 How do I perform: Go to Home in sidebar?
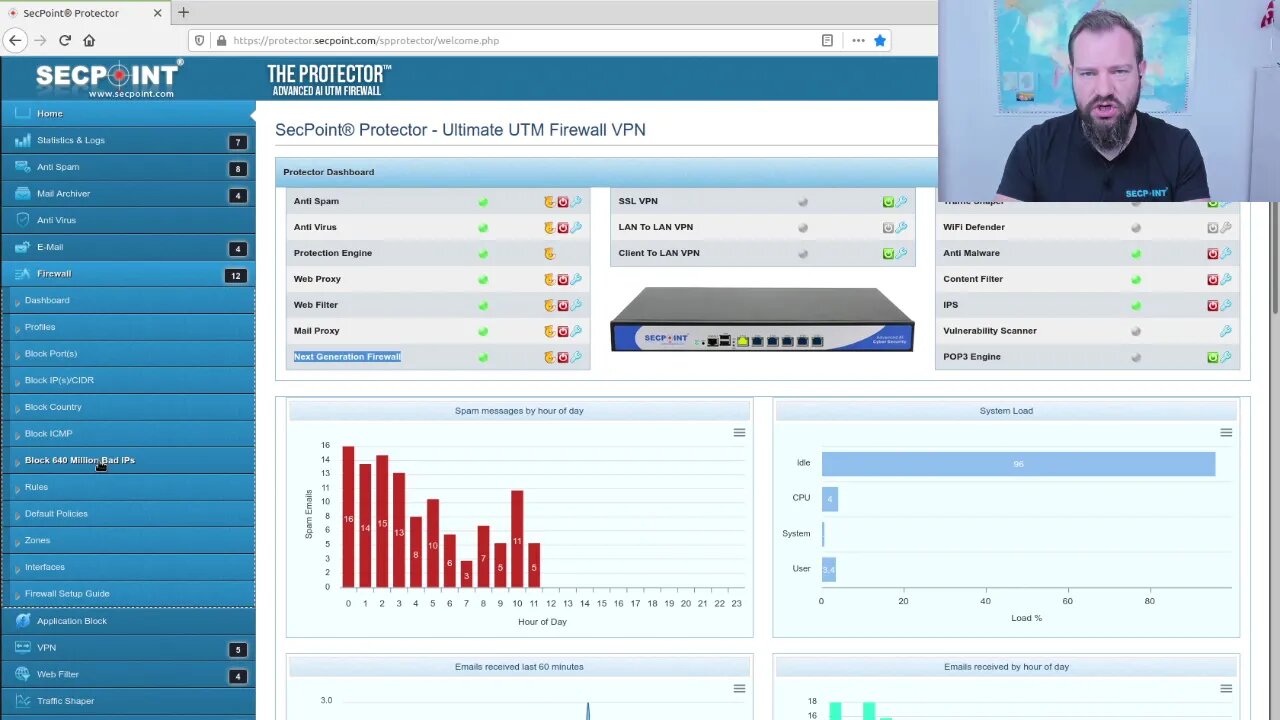[128, 113]
